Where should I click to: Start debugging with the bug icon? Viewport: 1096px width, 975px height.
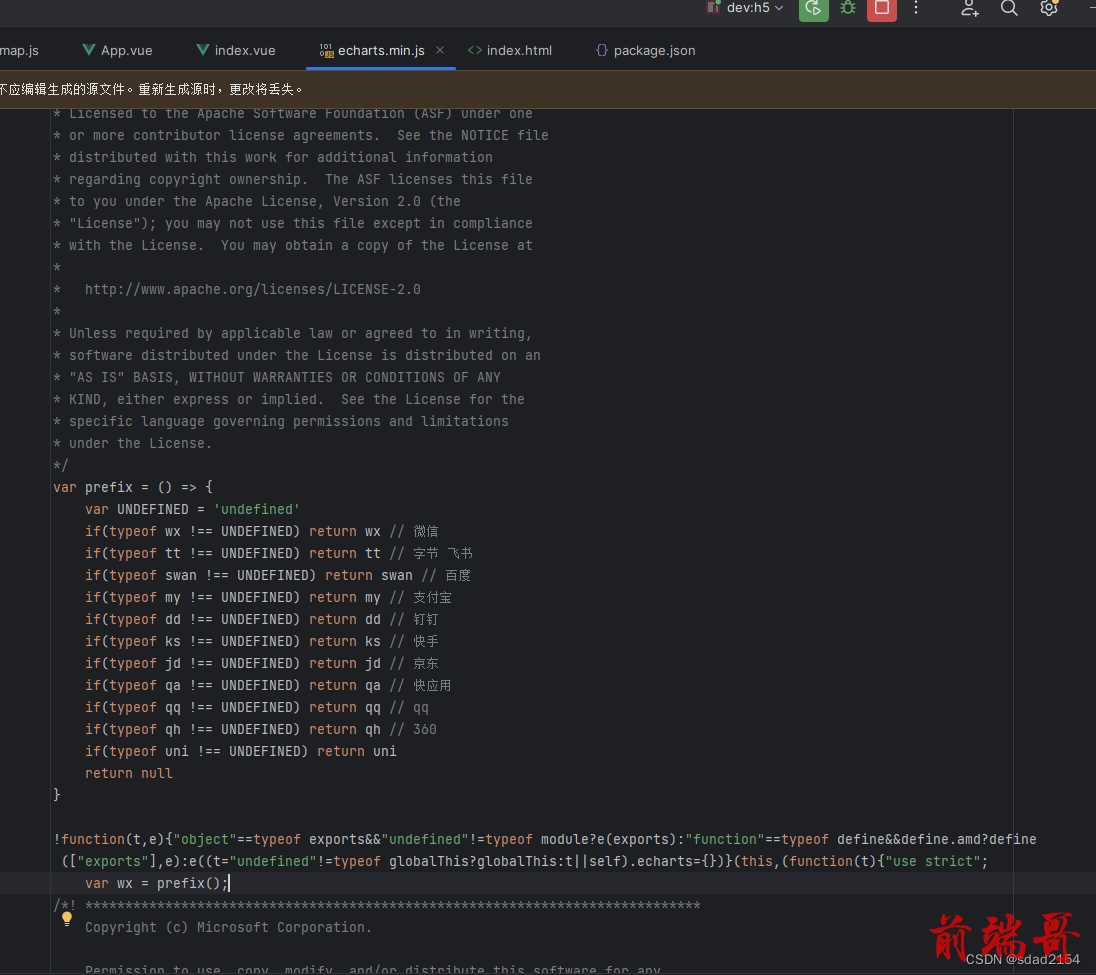(848, 8)
